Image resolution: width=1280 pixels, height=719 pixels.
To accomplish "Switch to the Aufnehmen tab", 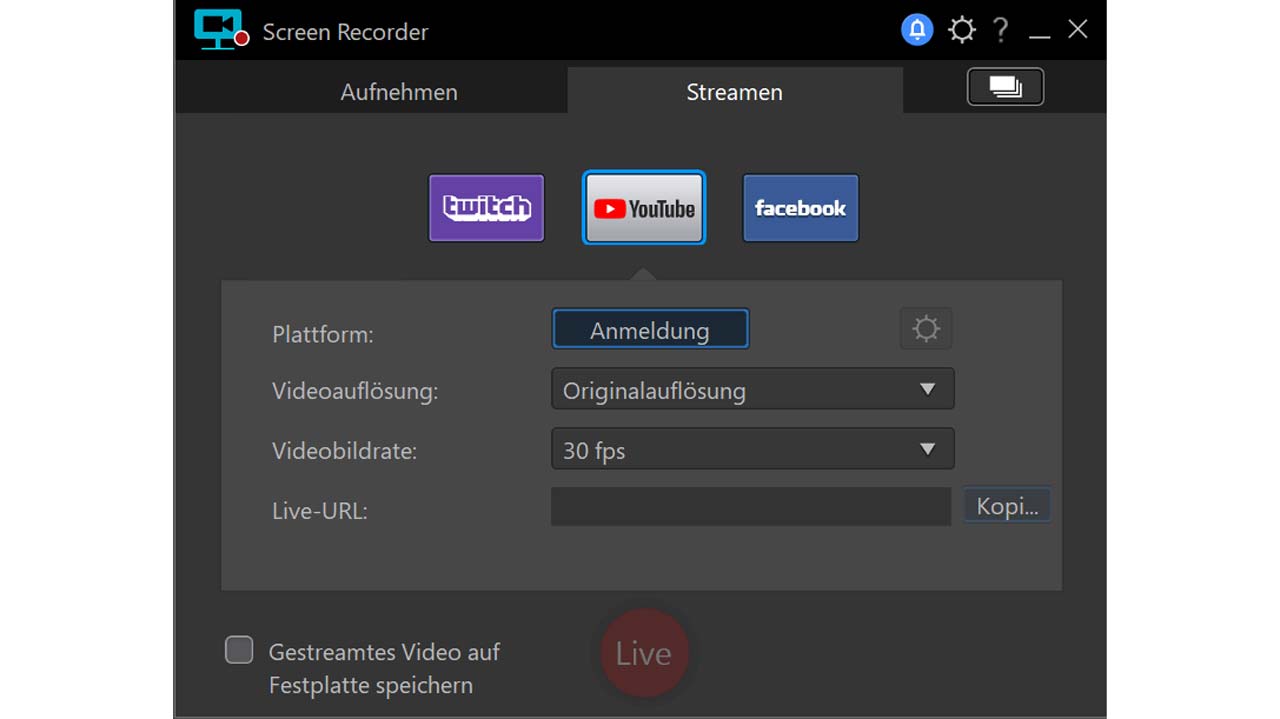I will tap(398, 91).
